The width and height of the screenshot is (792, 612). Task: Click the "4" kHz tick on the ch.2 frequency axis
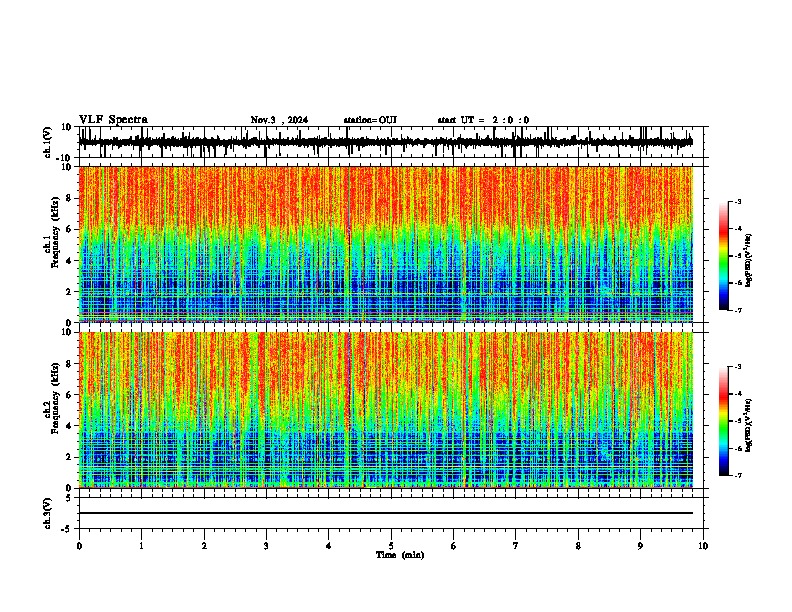tap(69, 426)
